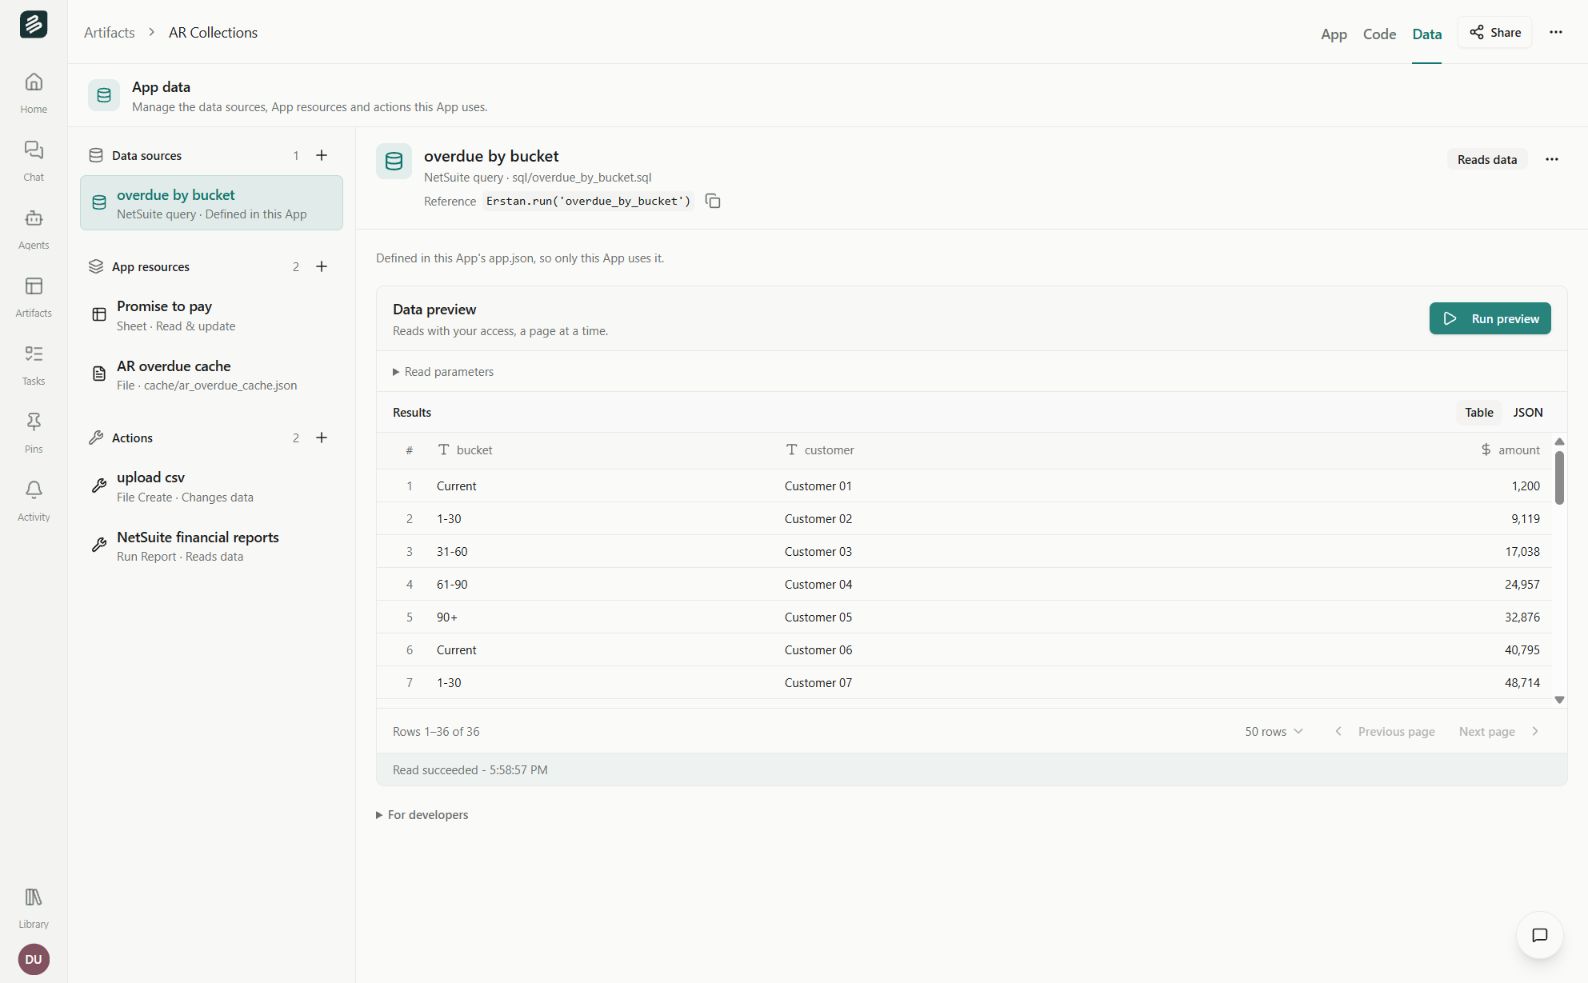Open the 50 rows page size dropdown
Viewport: 1588px width, 983px height.
click(1274, 732)
